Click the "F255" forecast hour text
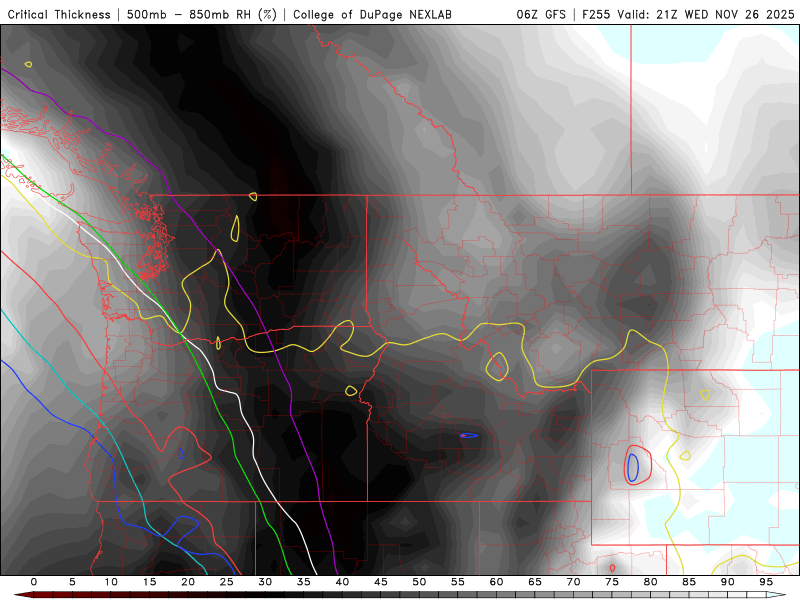This screenshot has width=800, height=600. point(596,15)
